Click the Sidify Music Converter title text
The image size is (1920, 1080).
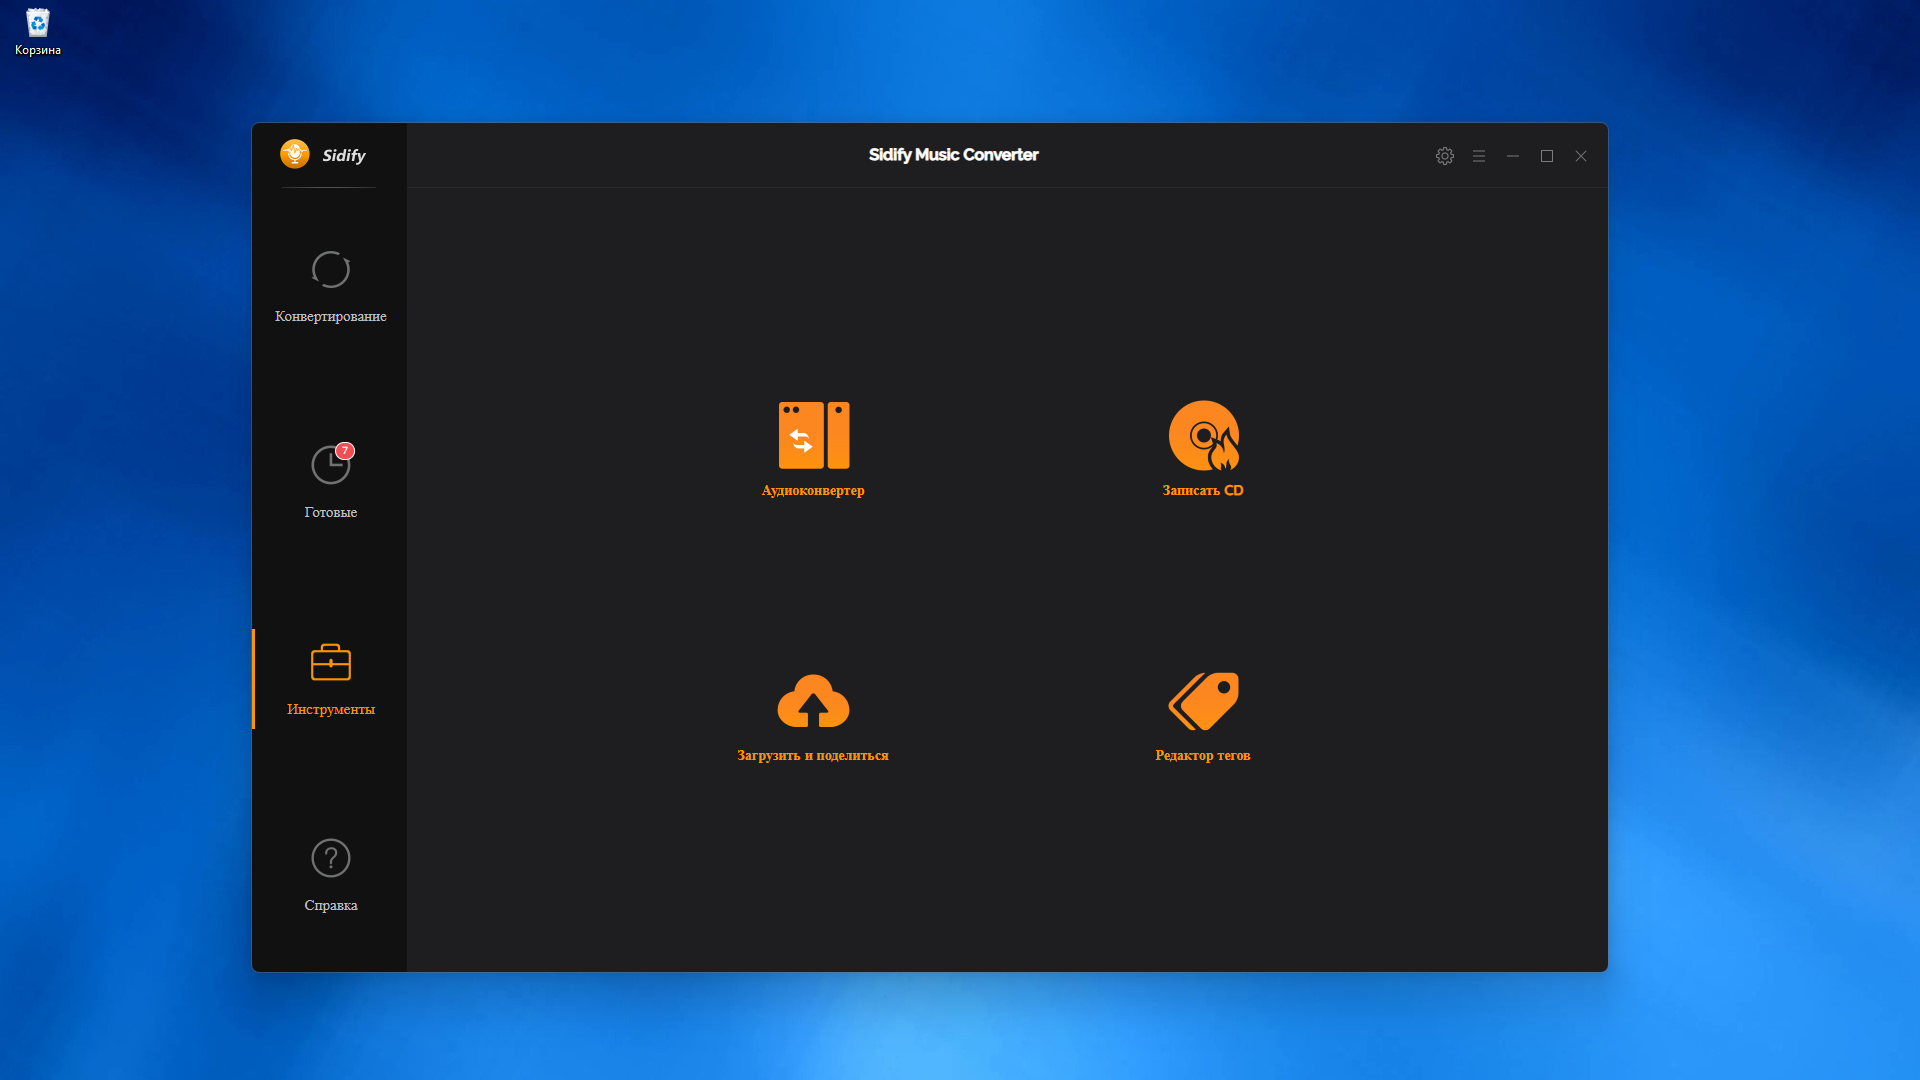pos(953,155)
